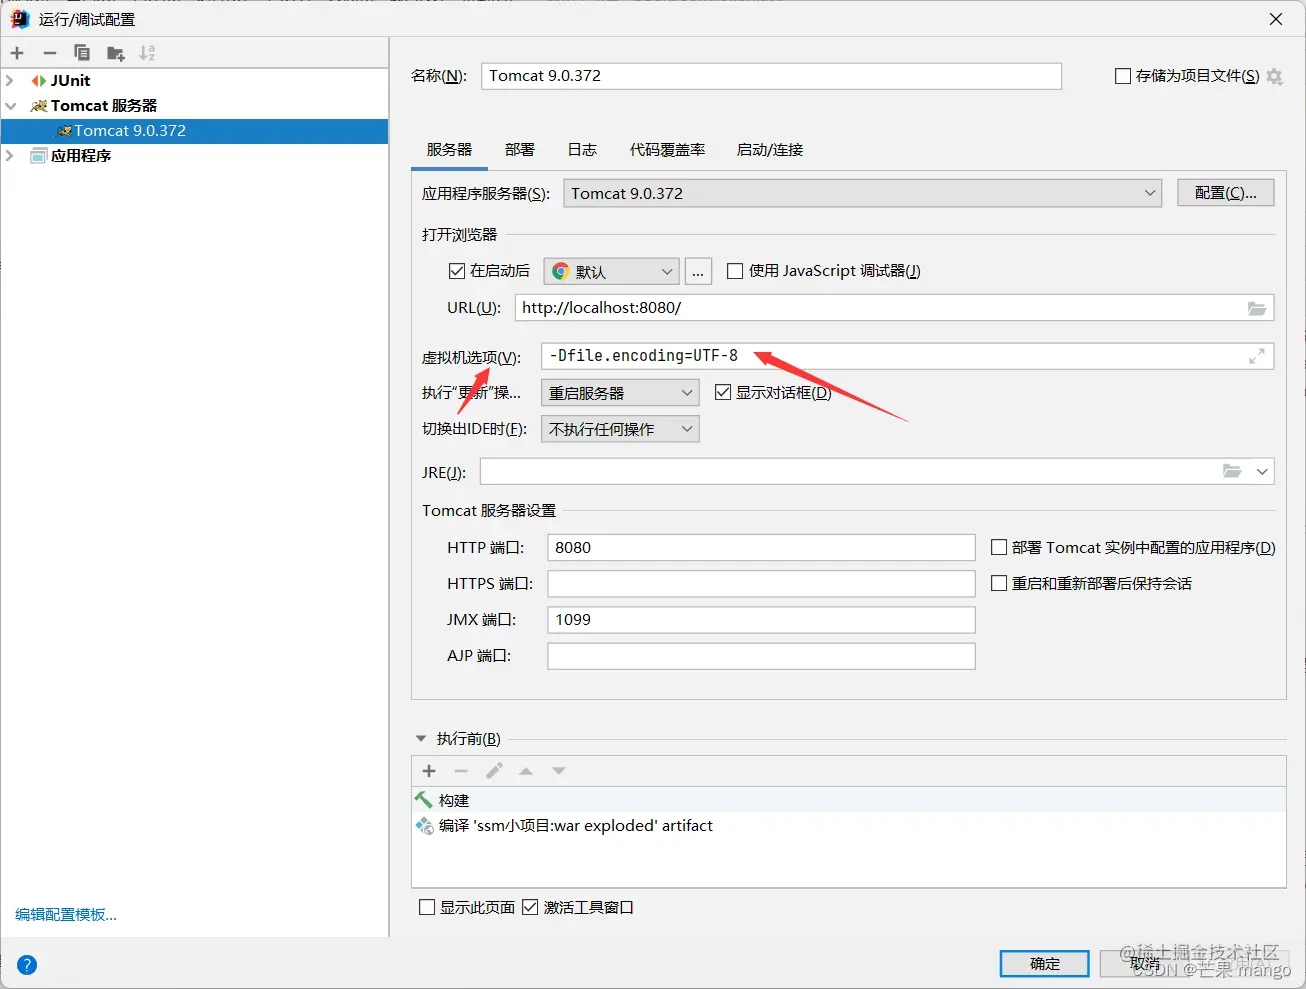Select Tomcat 9.0.372 in the tree
This screenshot has width=1306, height=989.
(x=194, y=131)
